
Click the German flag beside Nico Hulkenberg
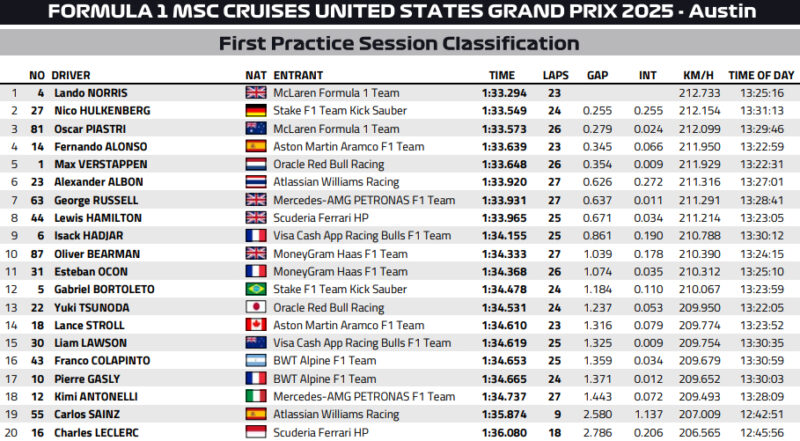tap(256, 110)
